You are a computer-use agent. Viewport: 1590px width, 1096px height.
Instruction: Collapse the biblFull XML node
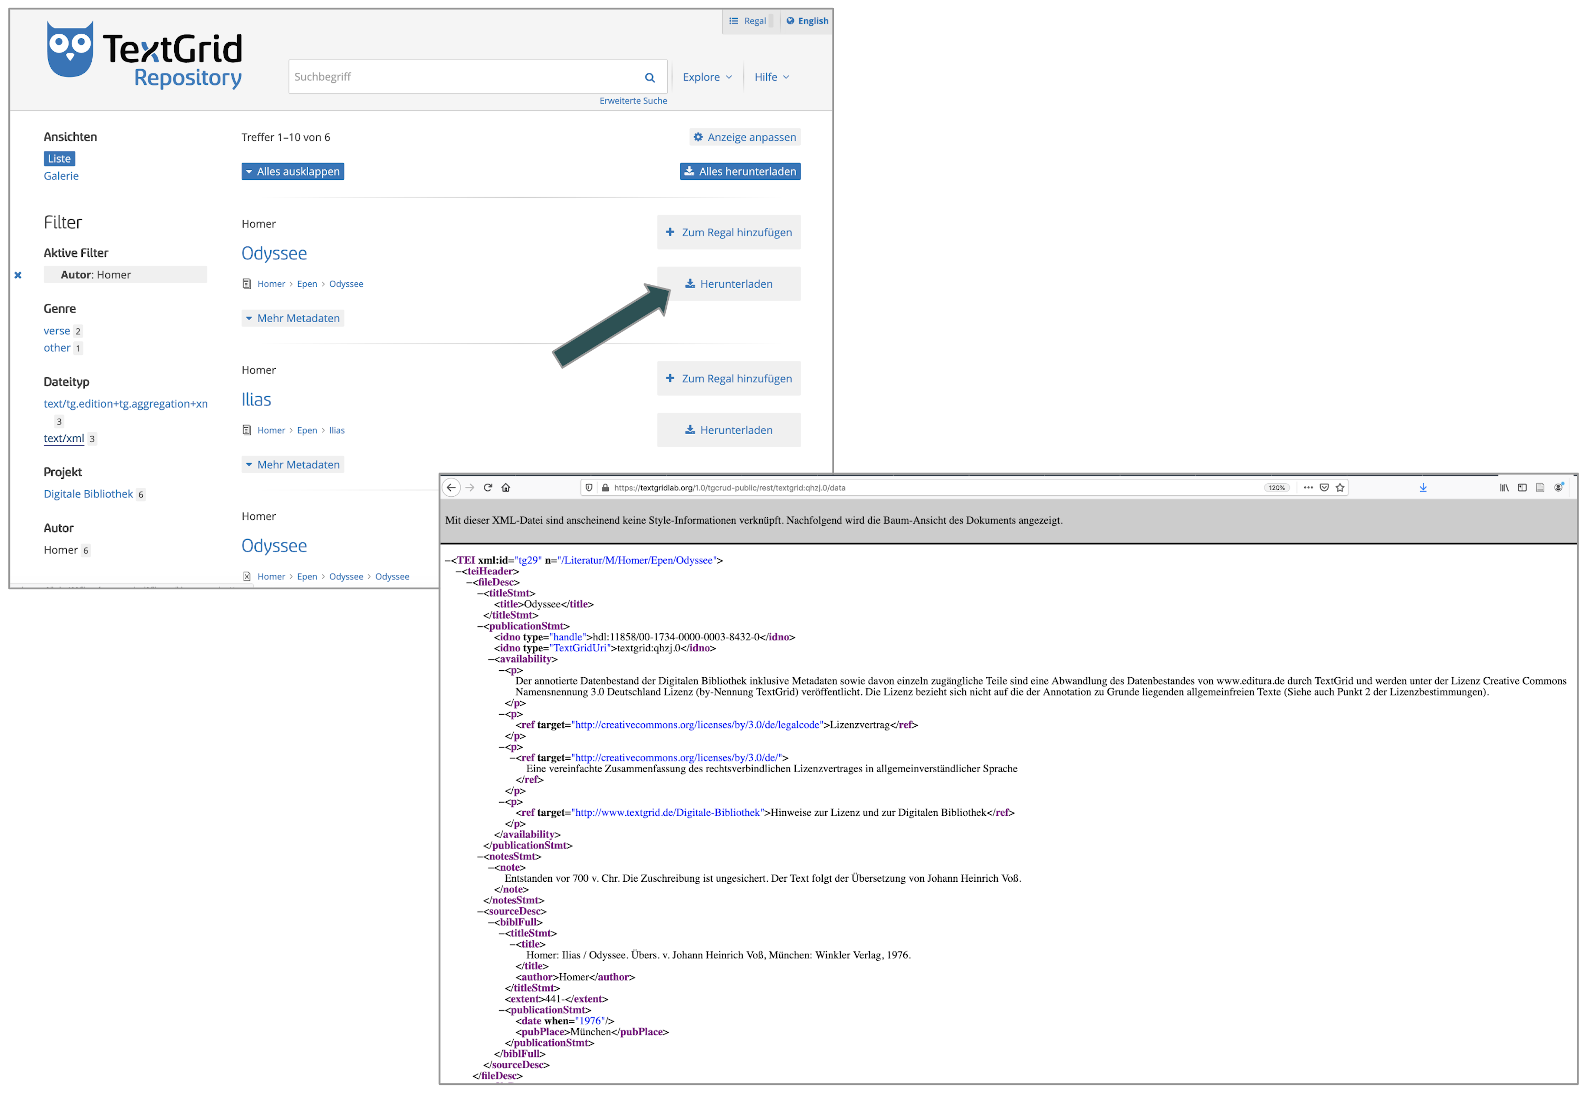pos(491,923)
